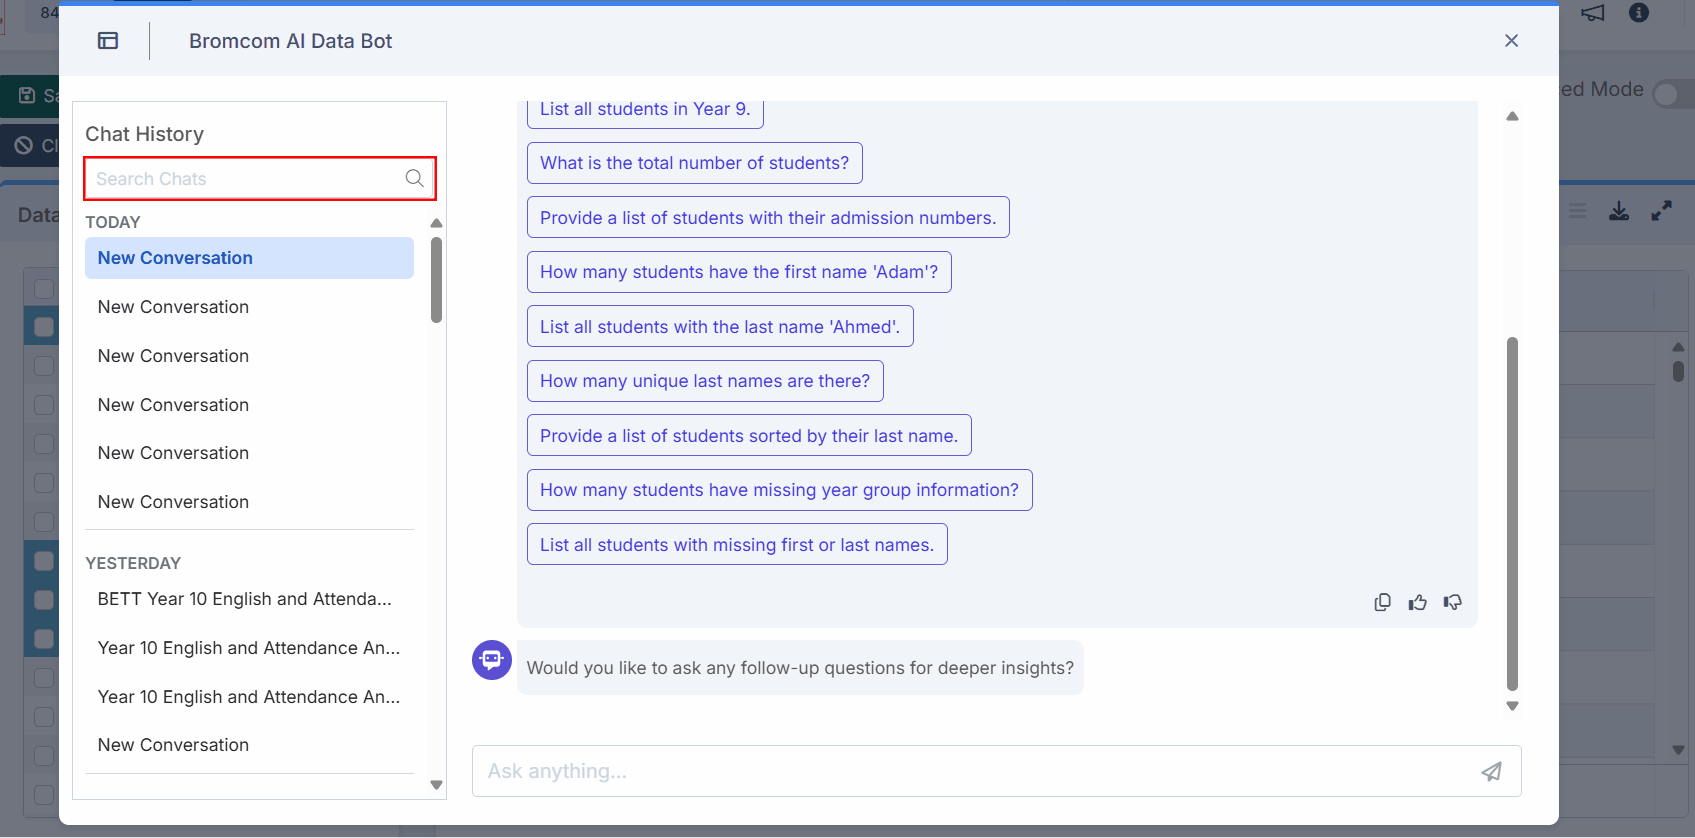
Task: Open the highlighted New Conversation chat
Action: [249, 258]
